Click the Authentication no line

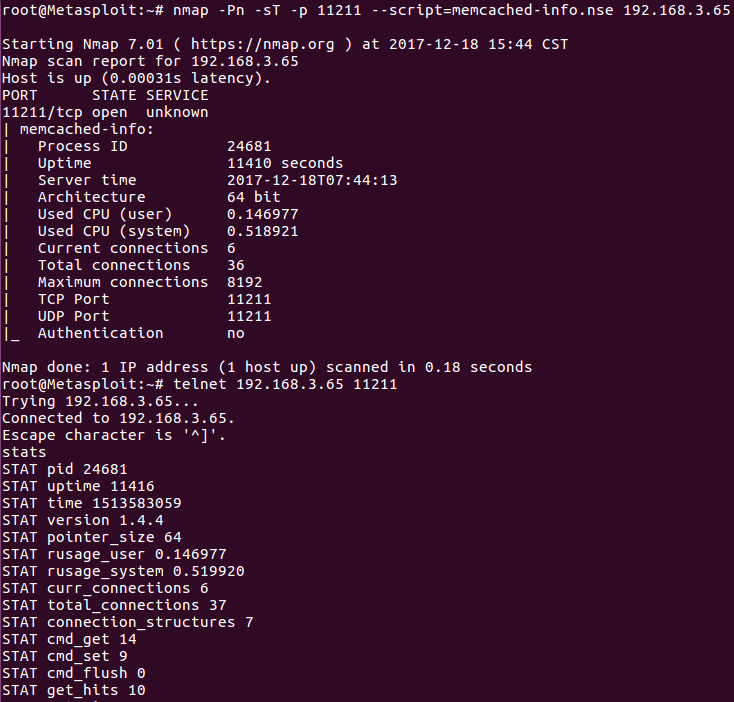(x=141, y=333)
